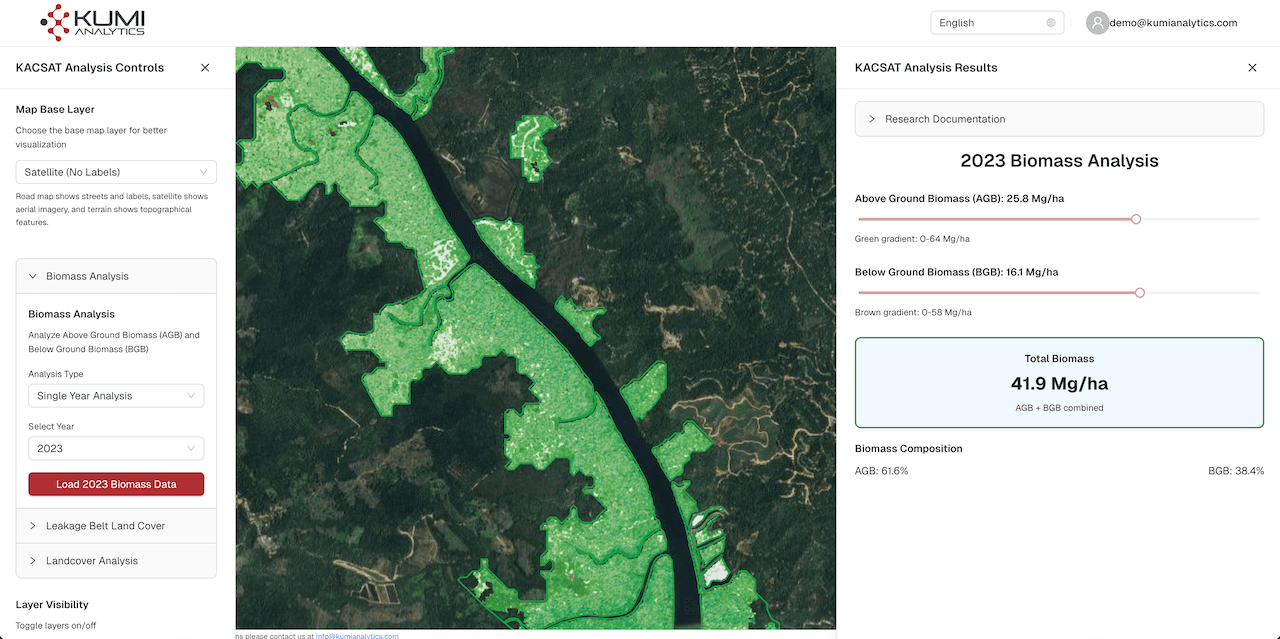
Task: Click the globe icon in language selector
Action: click(1051, 23)
